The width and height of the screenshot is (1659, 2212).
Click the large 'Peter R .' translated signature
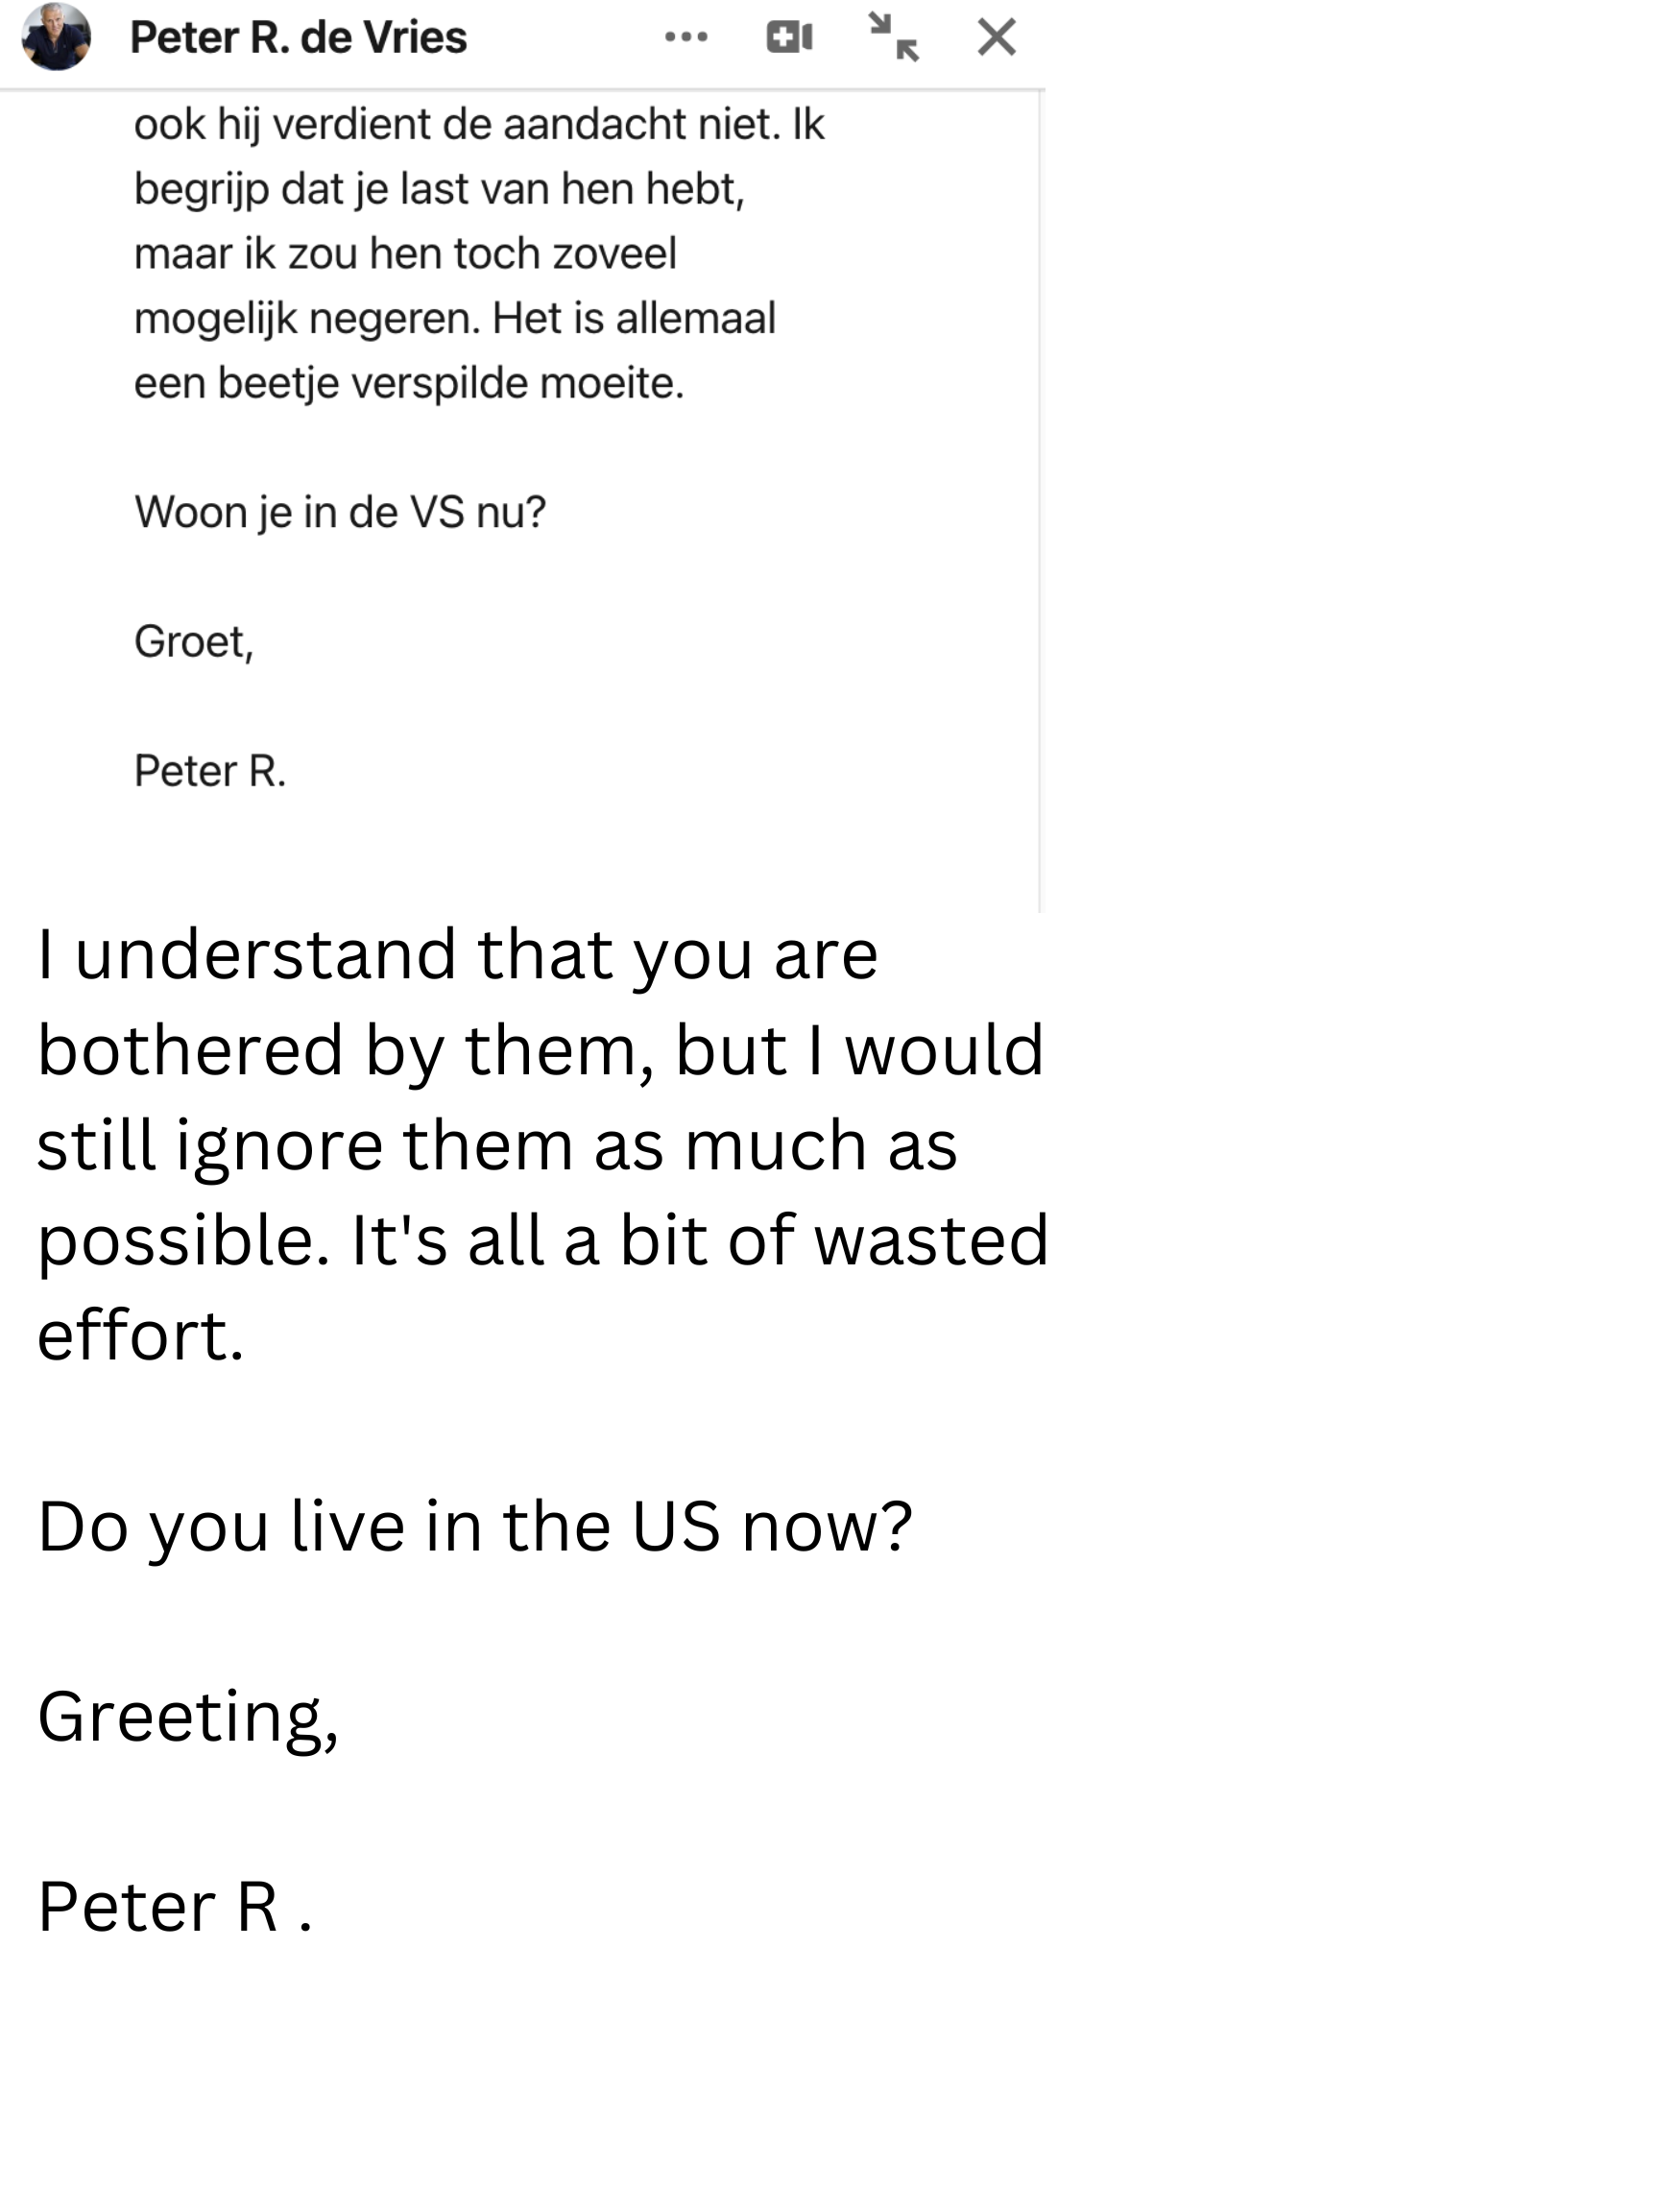pos(175,1907)
